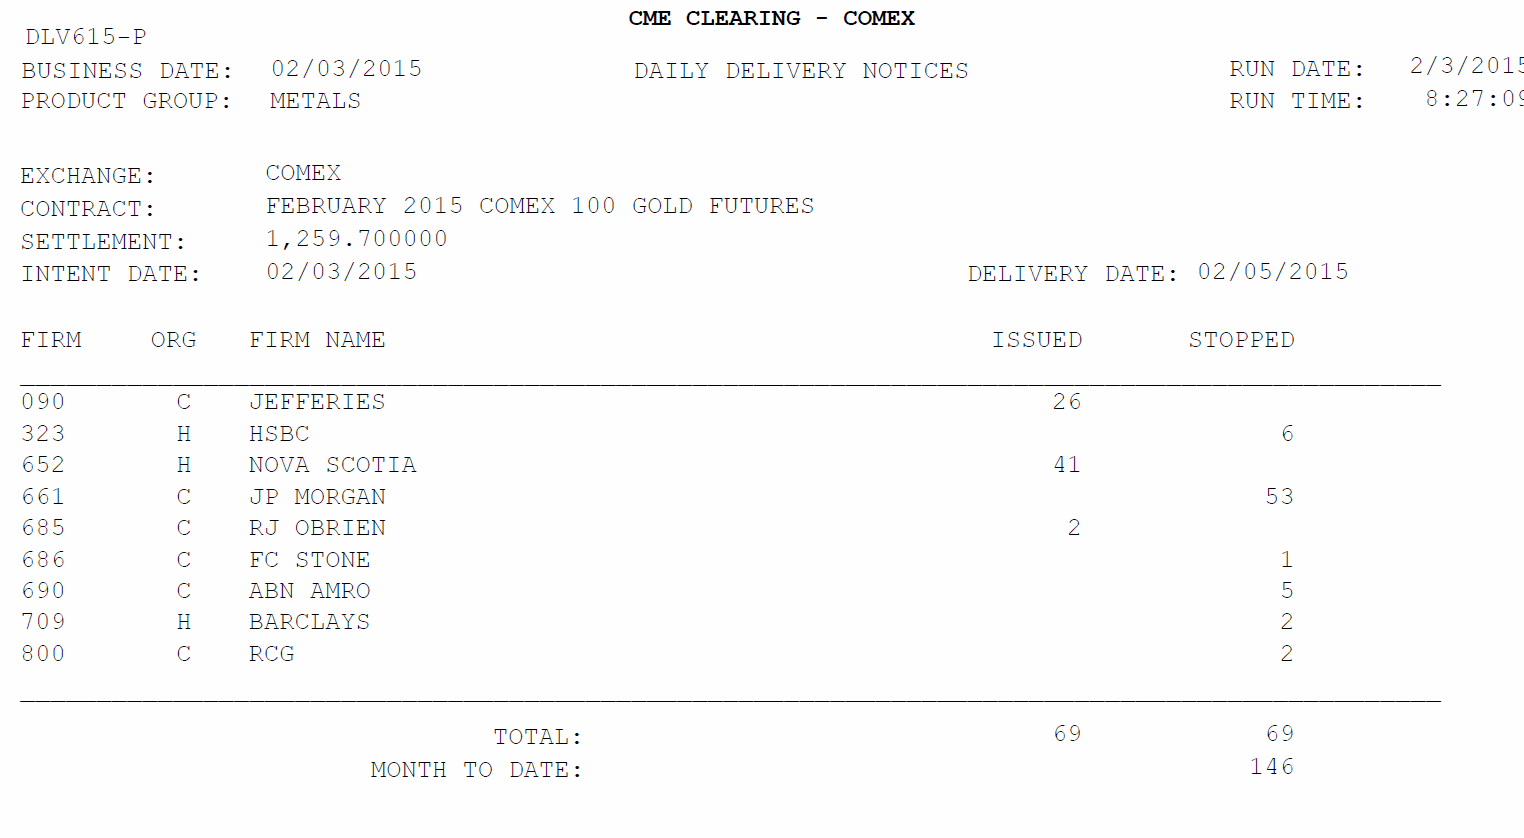
Task: Click the FC STONE firm name
Action: coord(310,560)
